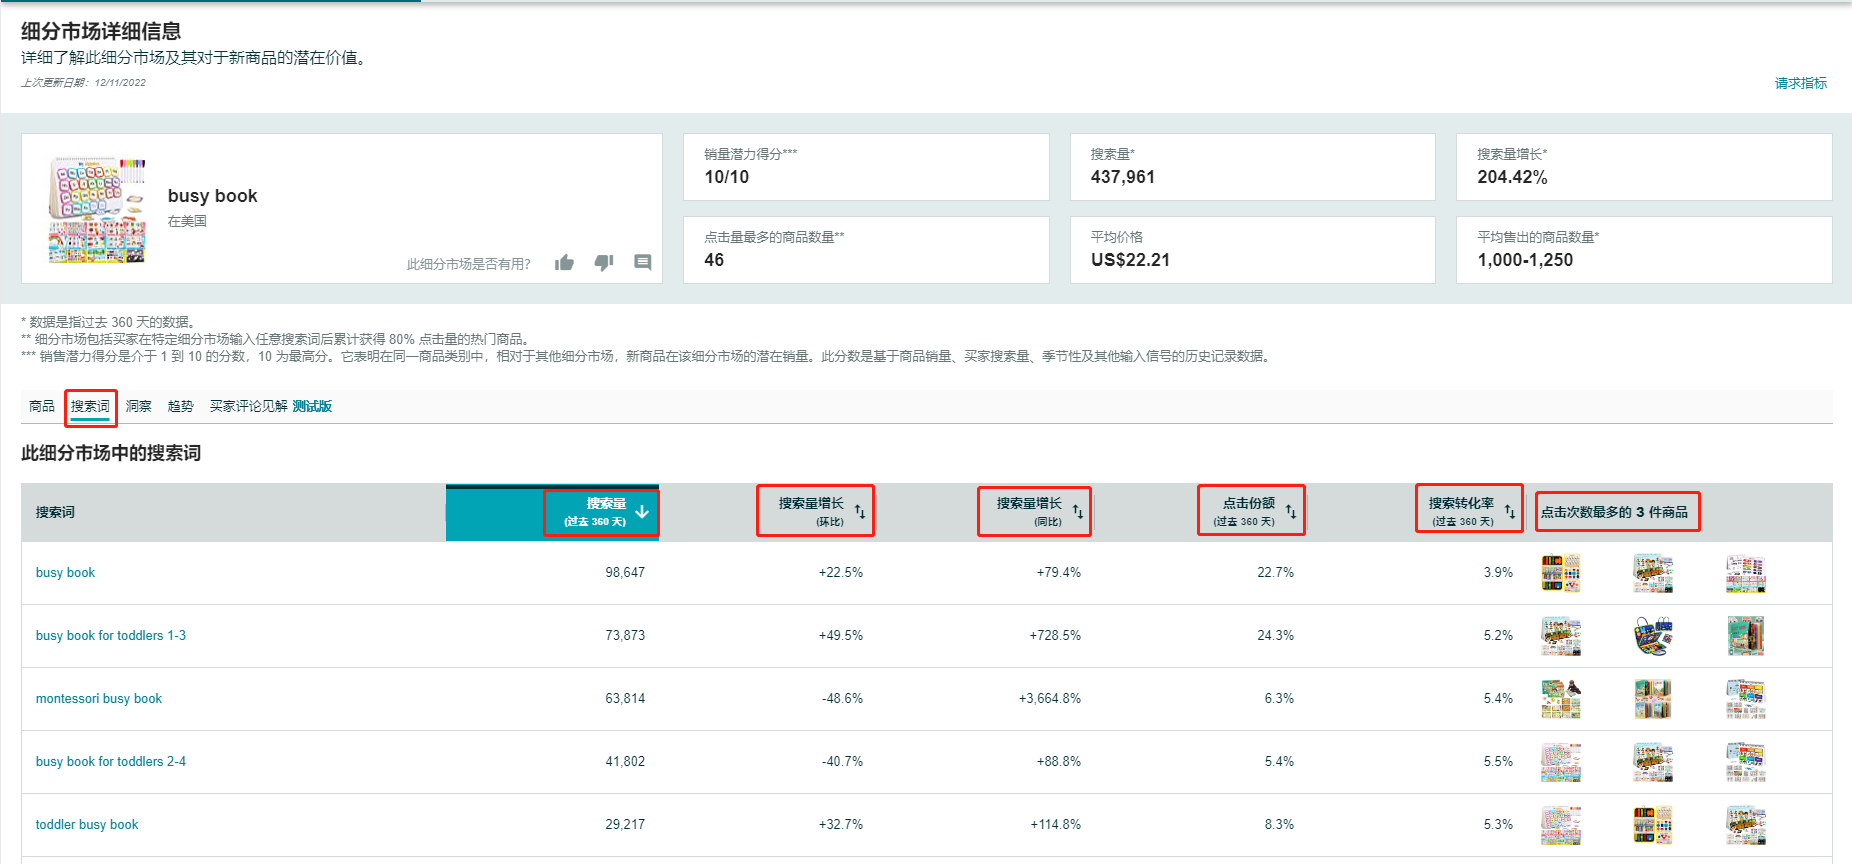Click the 请求指标 link
The width and height of the screenshot is (1852, 864).
tap(1801, 83)
